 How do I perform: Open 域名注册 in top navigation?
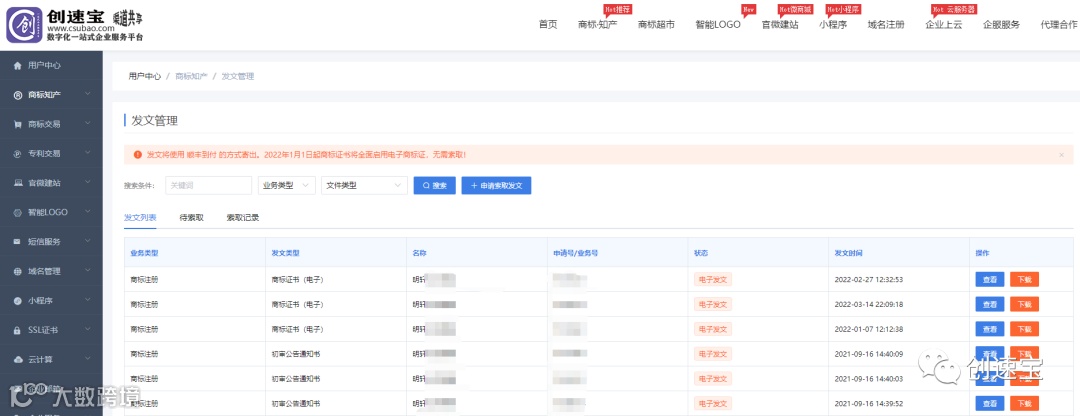point(886,25)
